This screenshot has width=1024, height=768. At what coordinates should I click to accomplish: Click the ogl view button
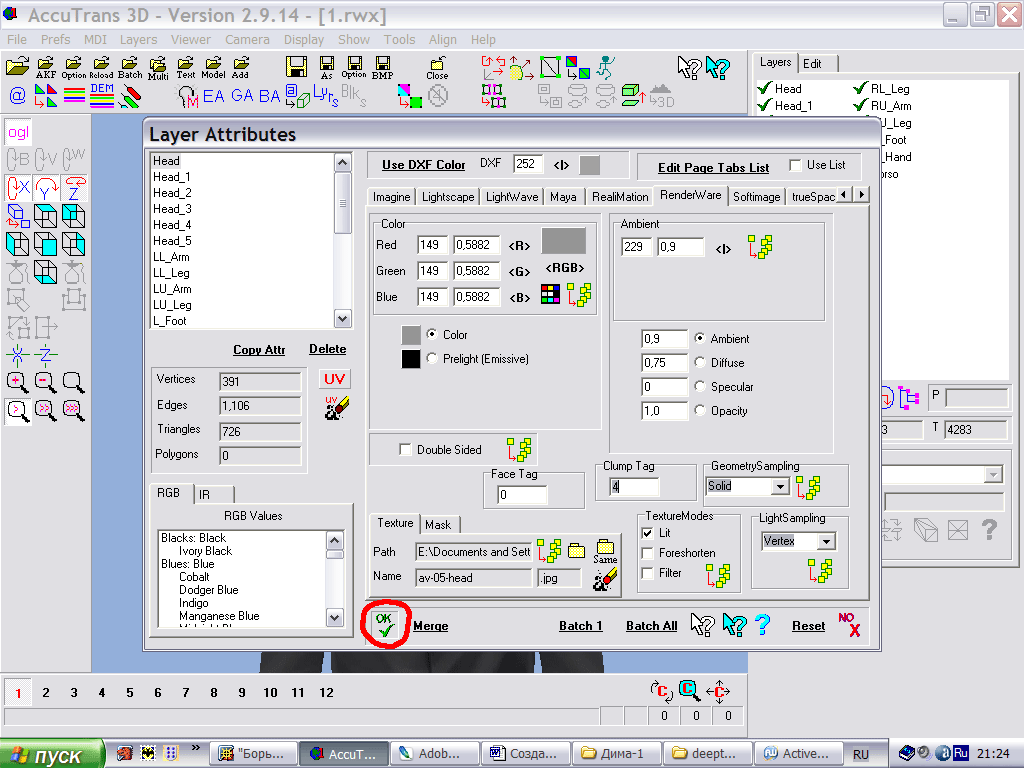(18, 133)
